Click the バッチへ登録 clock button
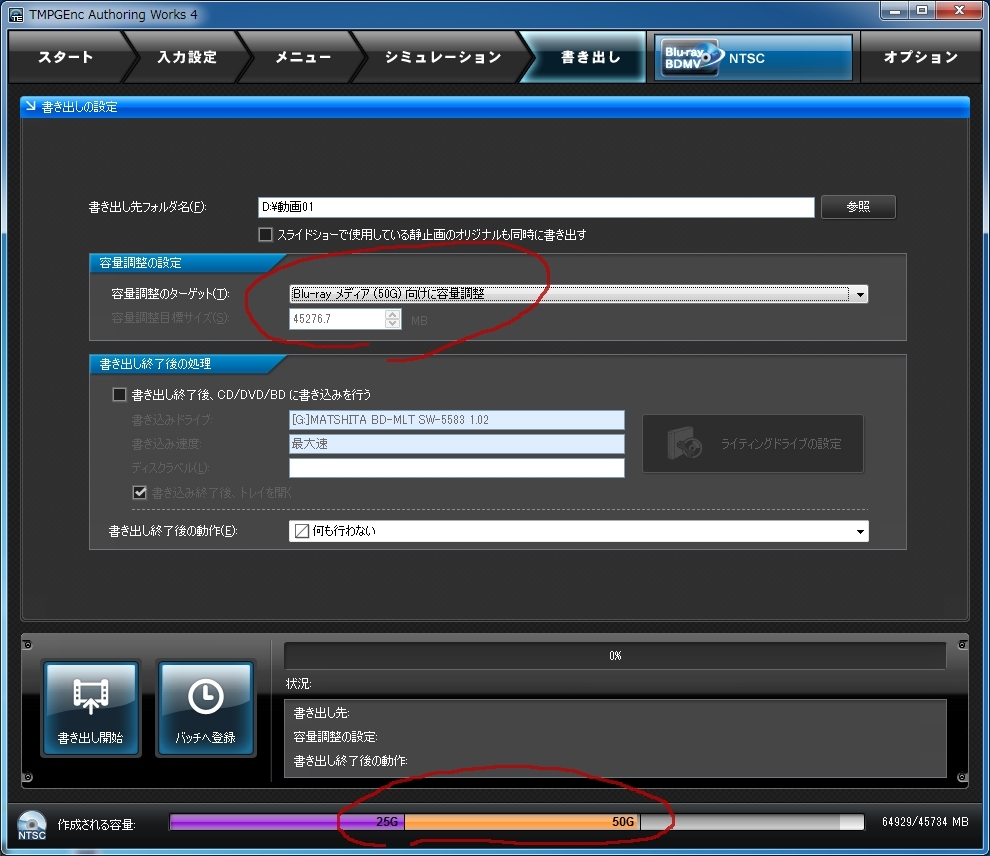 206,708
